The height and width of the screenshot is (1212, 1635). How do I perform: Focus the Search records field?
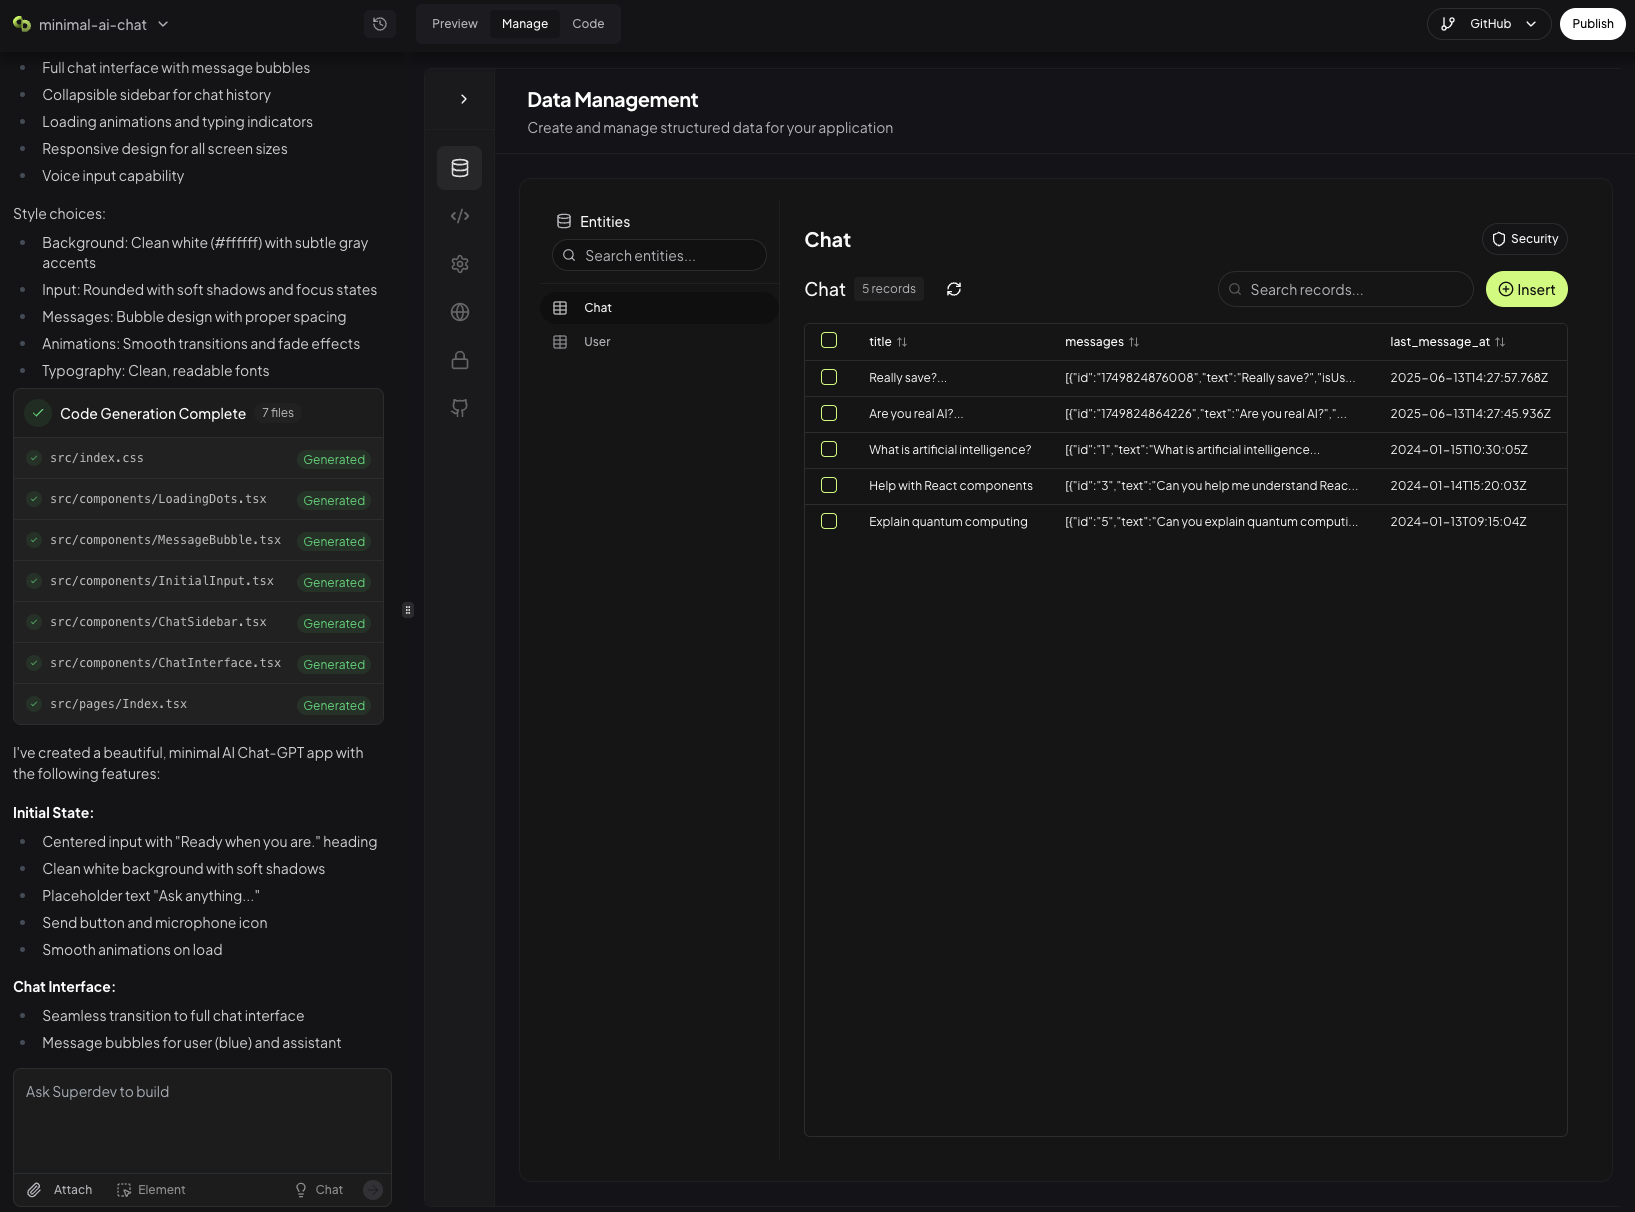1345,289
